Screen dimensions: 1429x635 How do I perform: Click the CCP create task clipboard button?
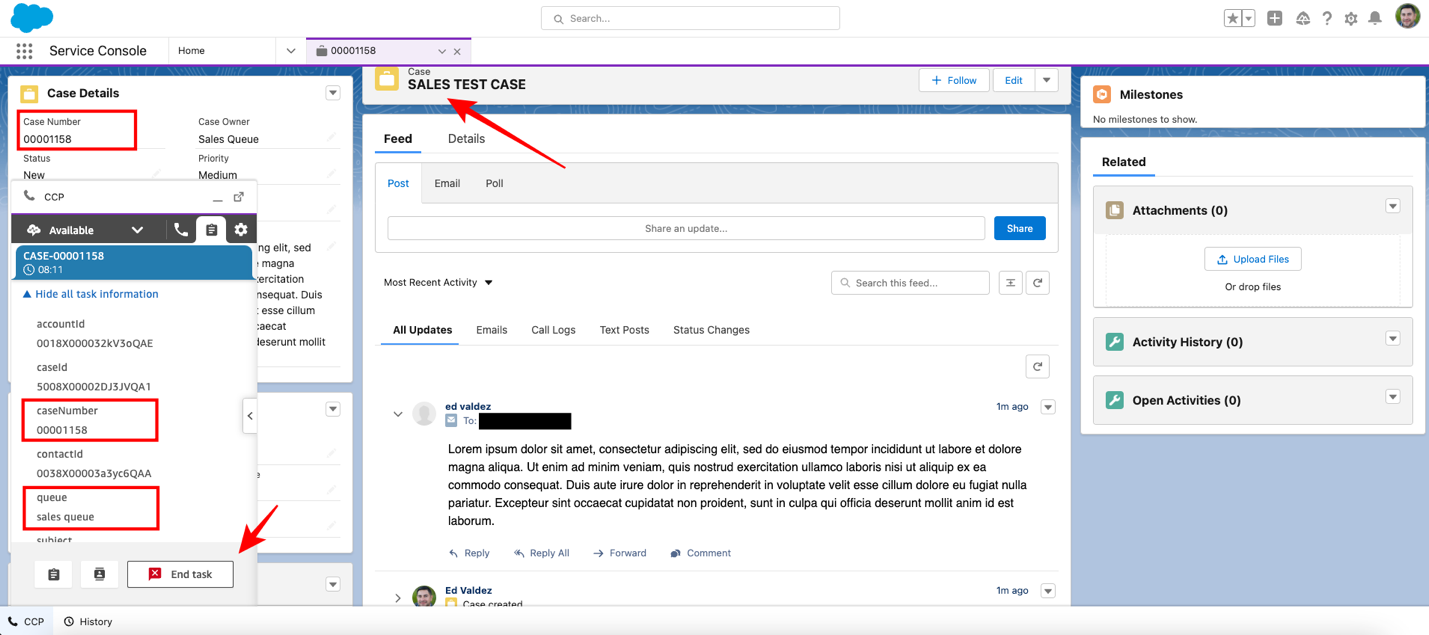[54, 574]
